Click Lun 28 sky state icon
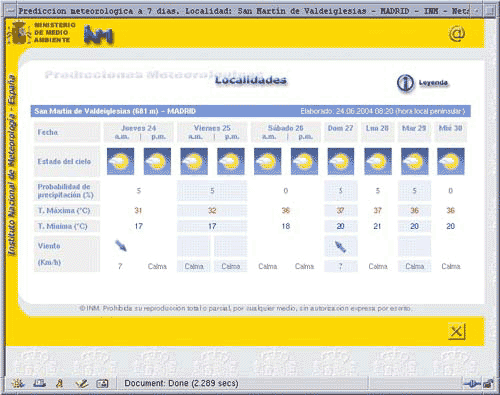 (x=378, y=162)
